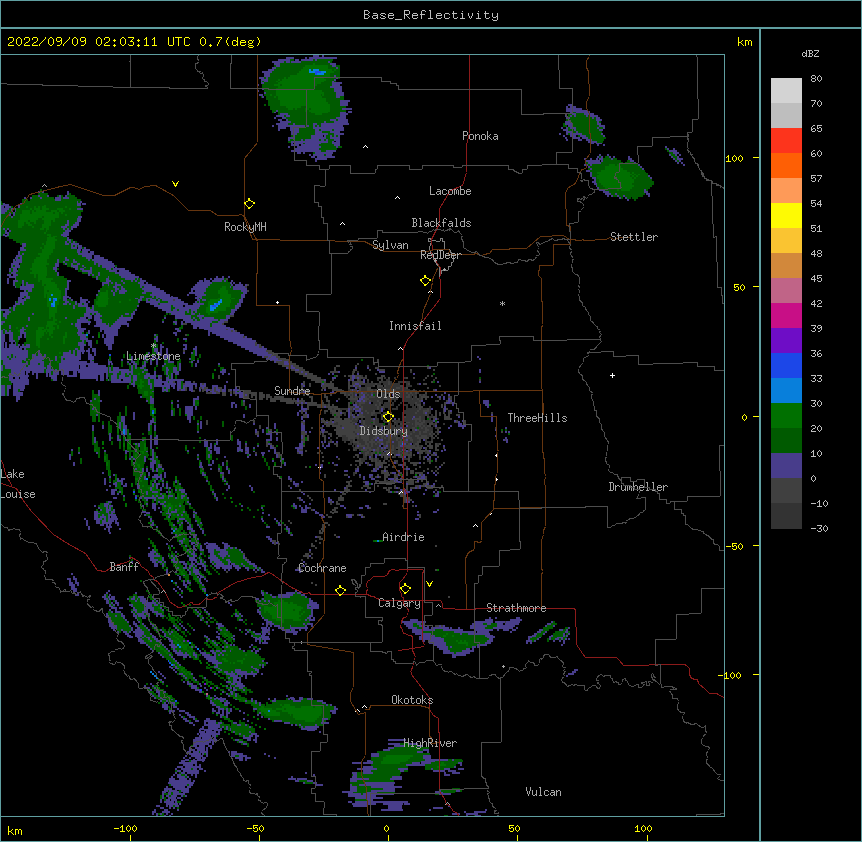Click the Calgary city label
The height and width of the screenshot is (842, 862).
pyautogui.click(x=399, y=603)
